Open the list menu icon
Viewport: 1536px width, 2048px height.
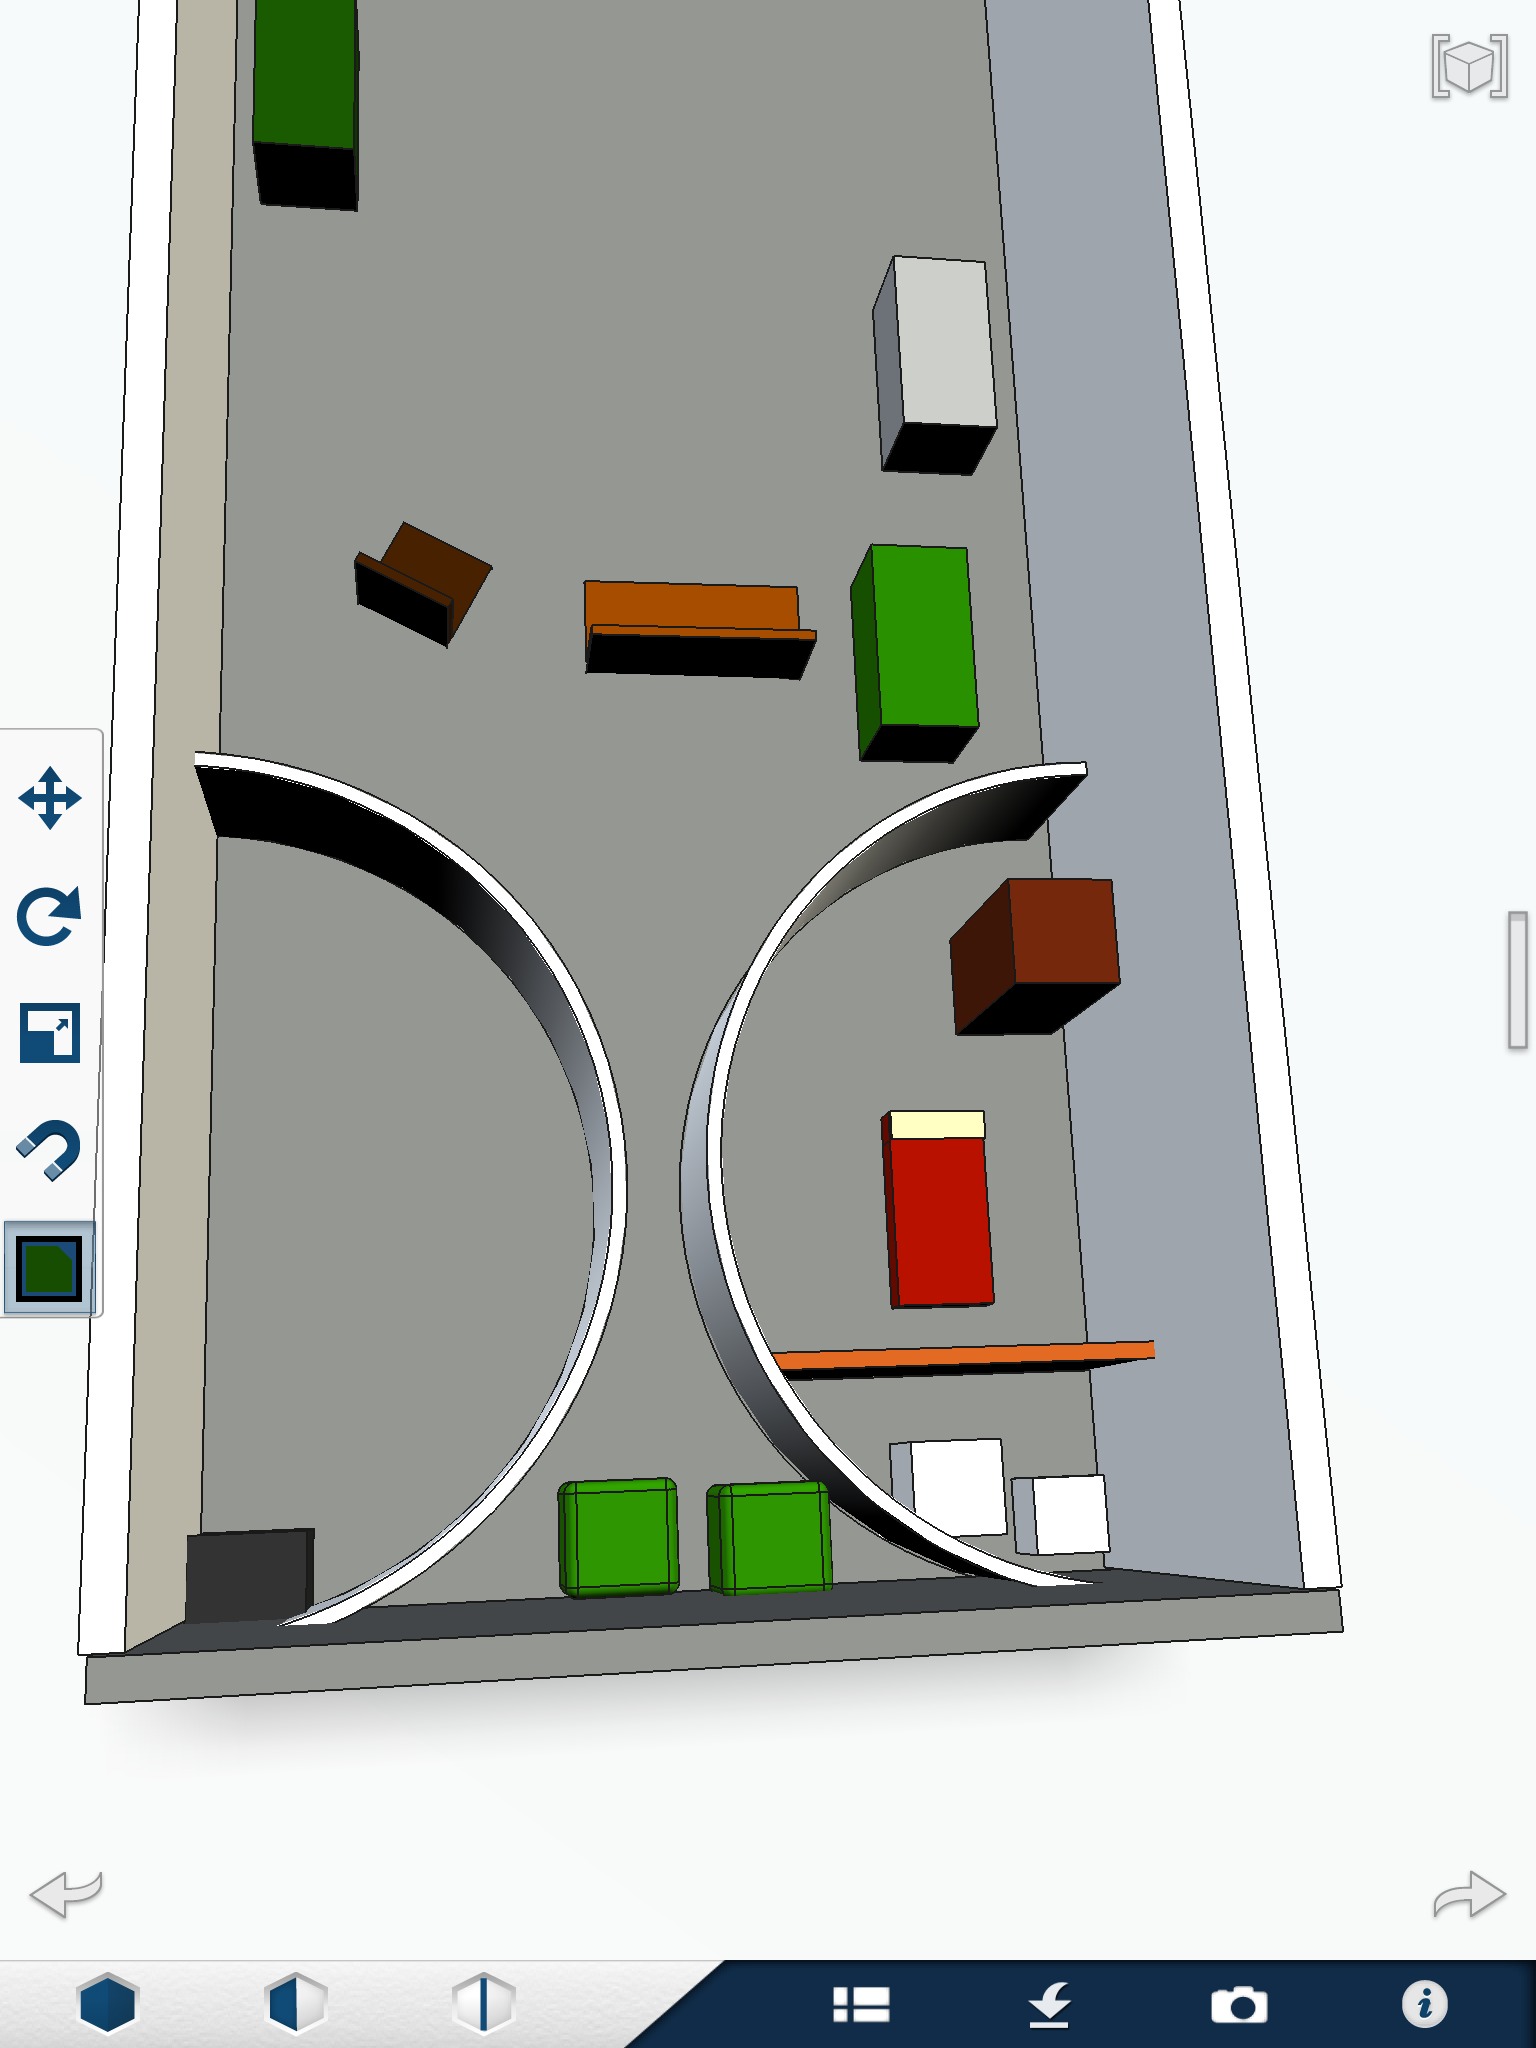click(x=861, y=2004)
